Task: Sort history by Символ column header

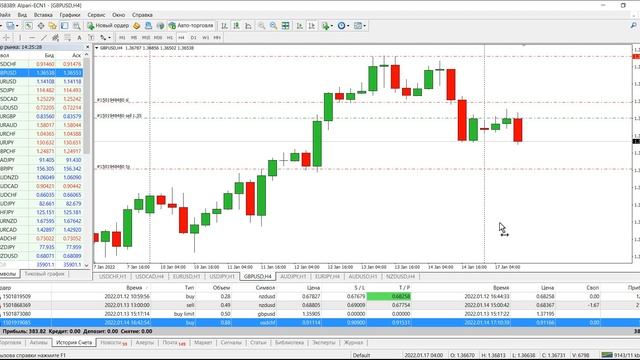Action: pos(265,288)
